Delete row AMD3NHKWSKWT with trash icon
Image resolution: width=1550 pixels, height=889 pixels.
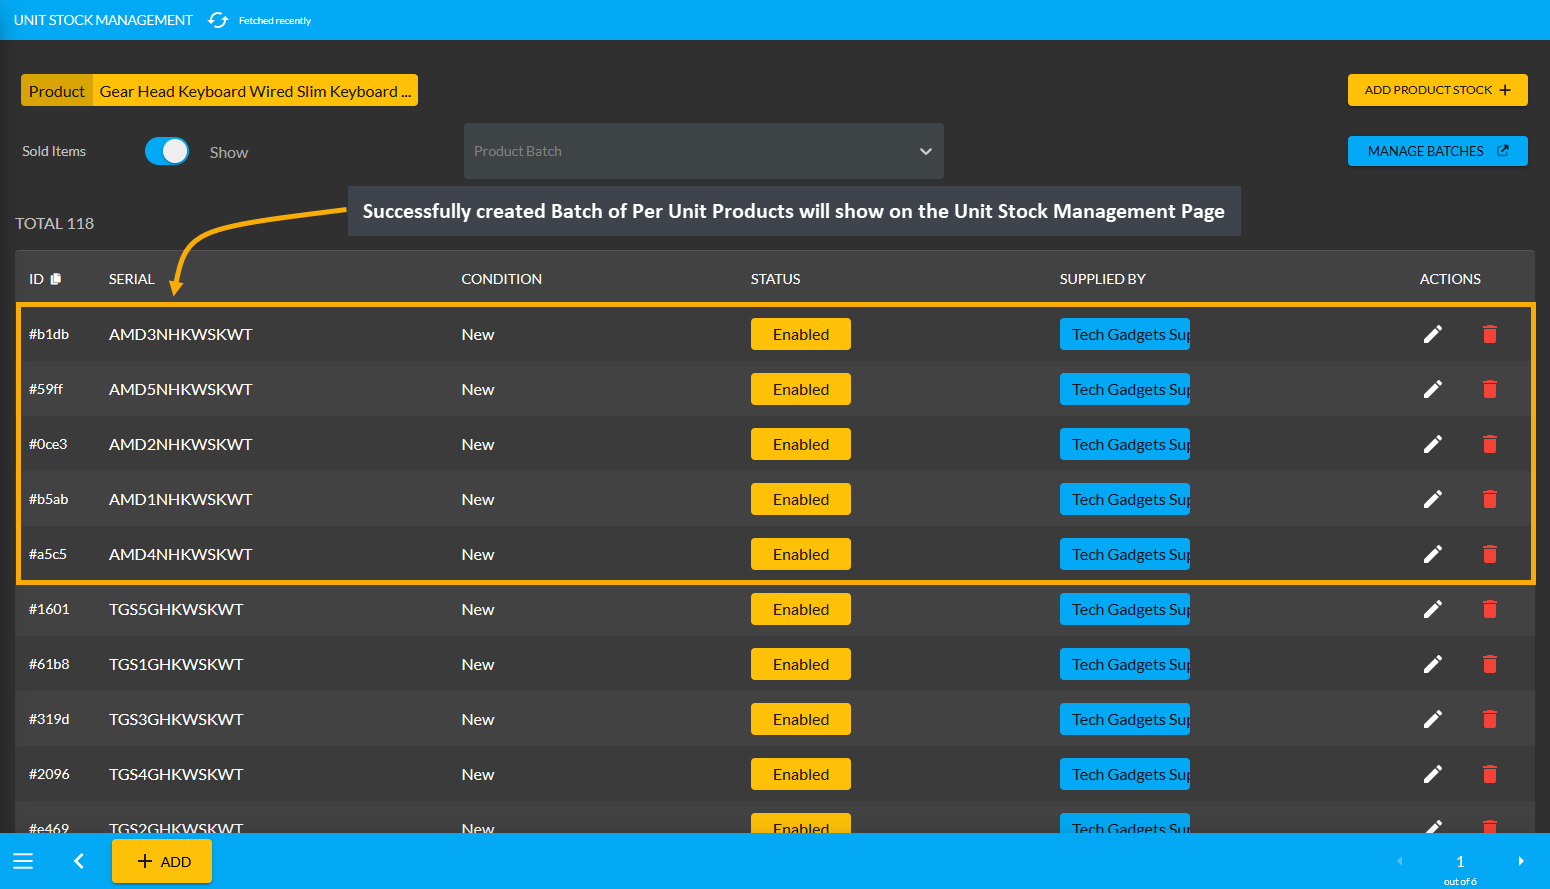coord(1490,334)
